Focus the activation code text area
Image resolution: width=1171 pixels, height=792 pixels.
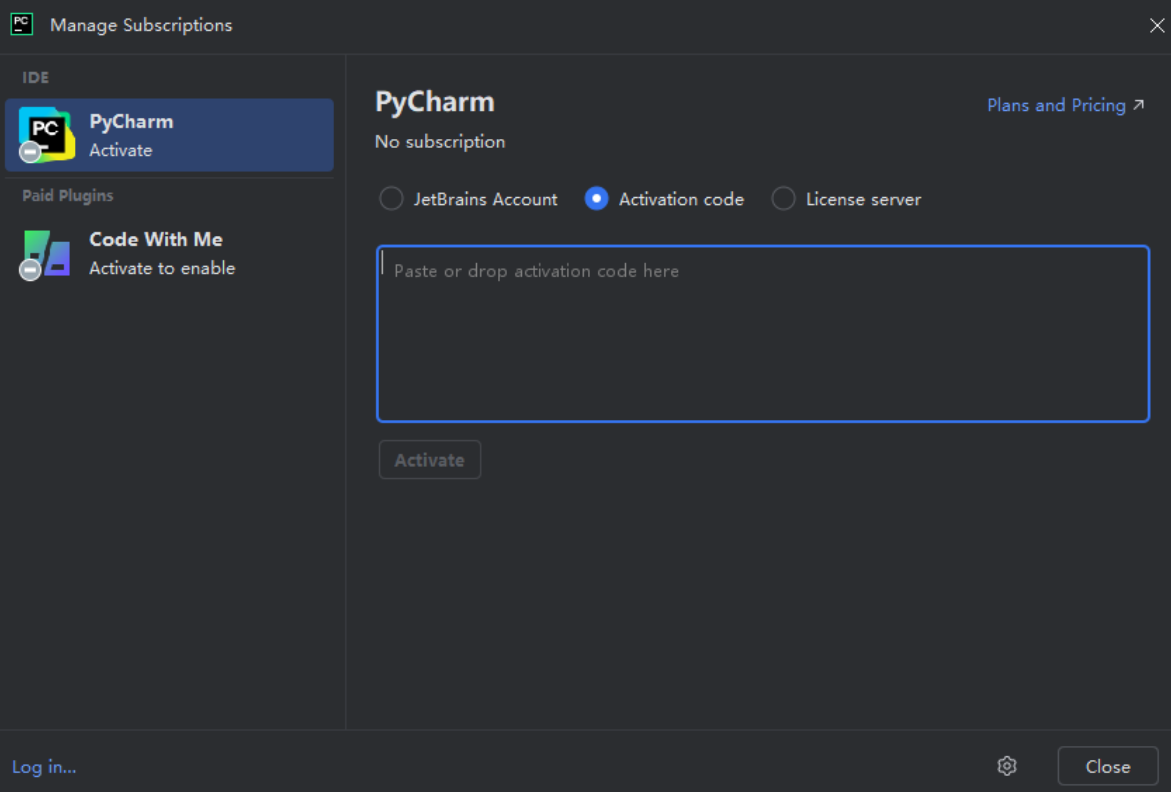(x=762, y=334)
